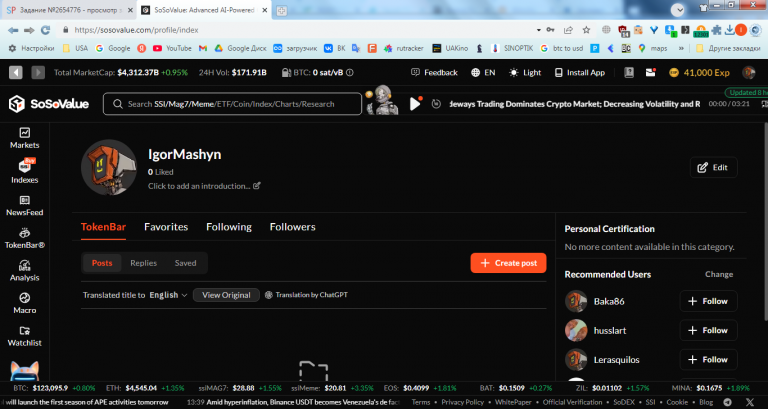768x409 pixels.
Task: Open Markets in the left sidebar
Action: click(x=24, y=138)
